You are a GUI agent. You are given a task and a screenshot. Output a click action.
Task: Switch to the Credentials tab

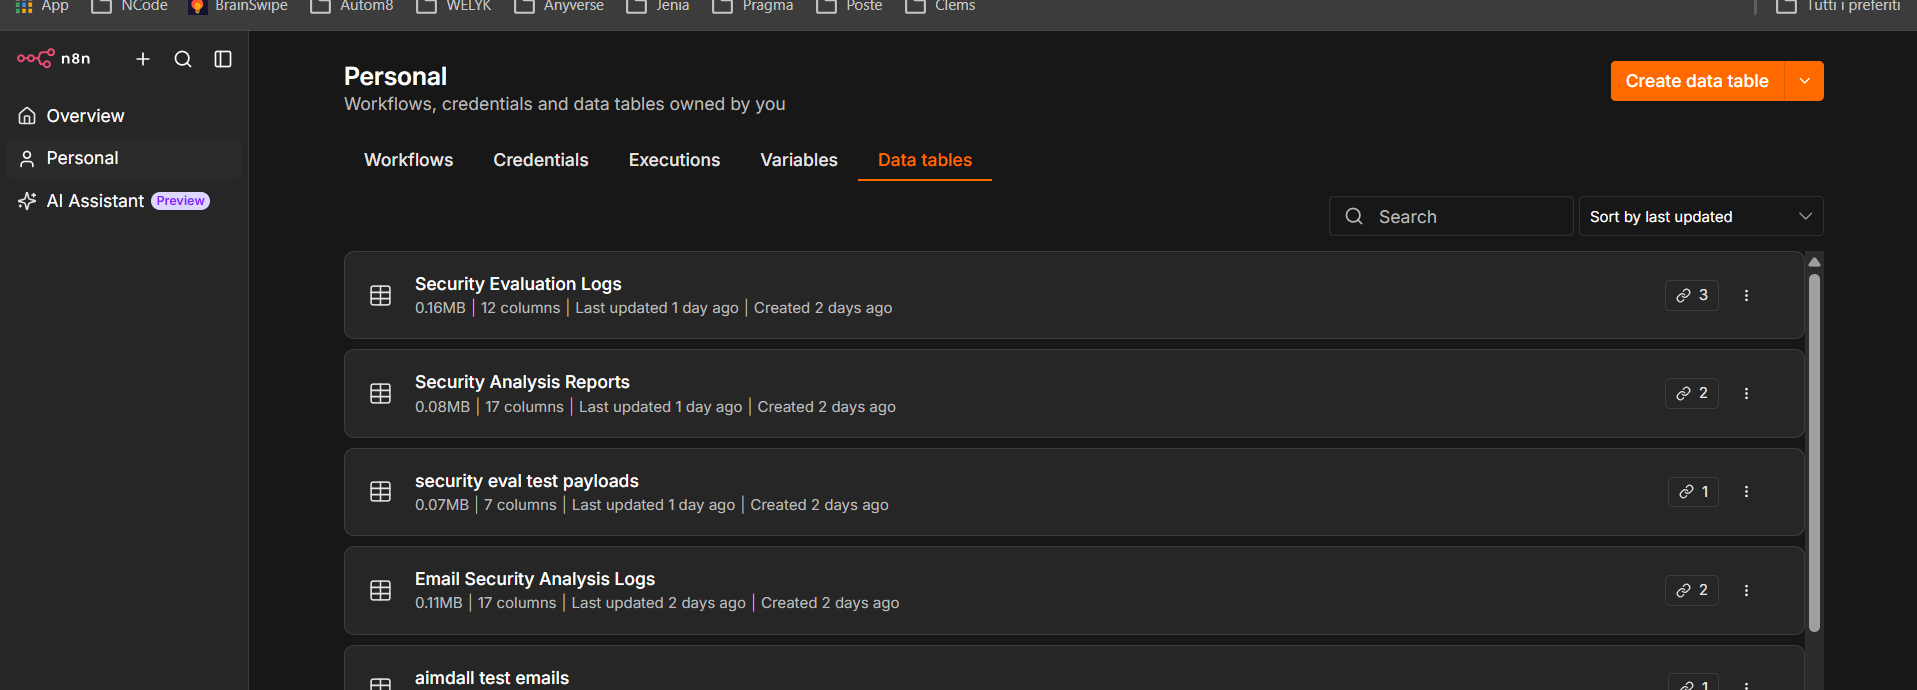(541, 160)
